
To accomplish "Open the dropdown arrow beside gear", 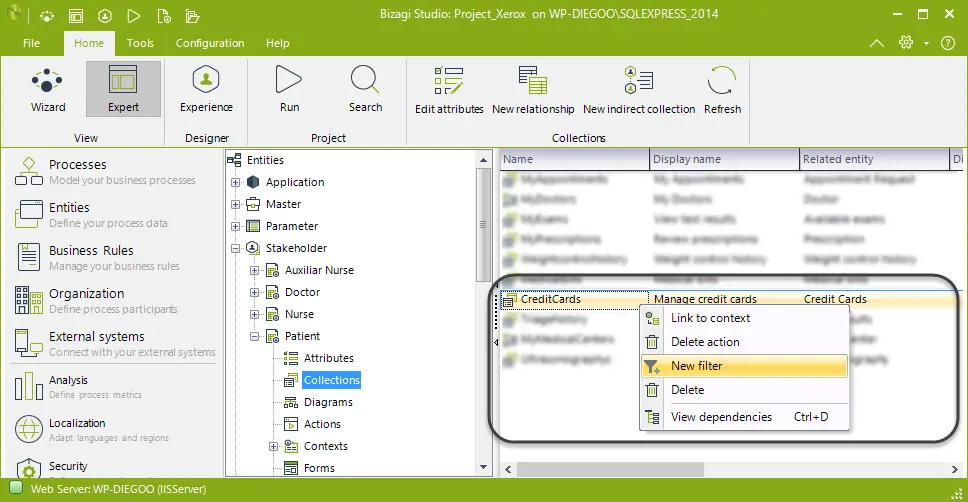I will (926, 43).
